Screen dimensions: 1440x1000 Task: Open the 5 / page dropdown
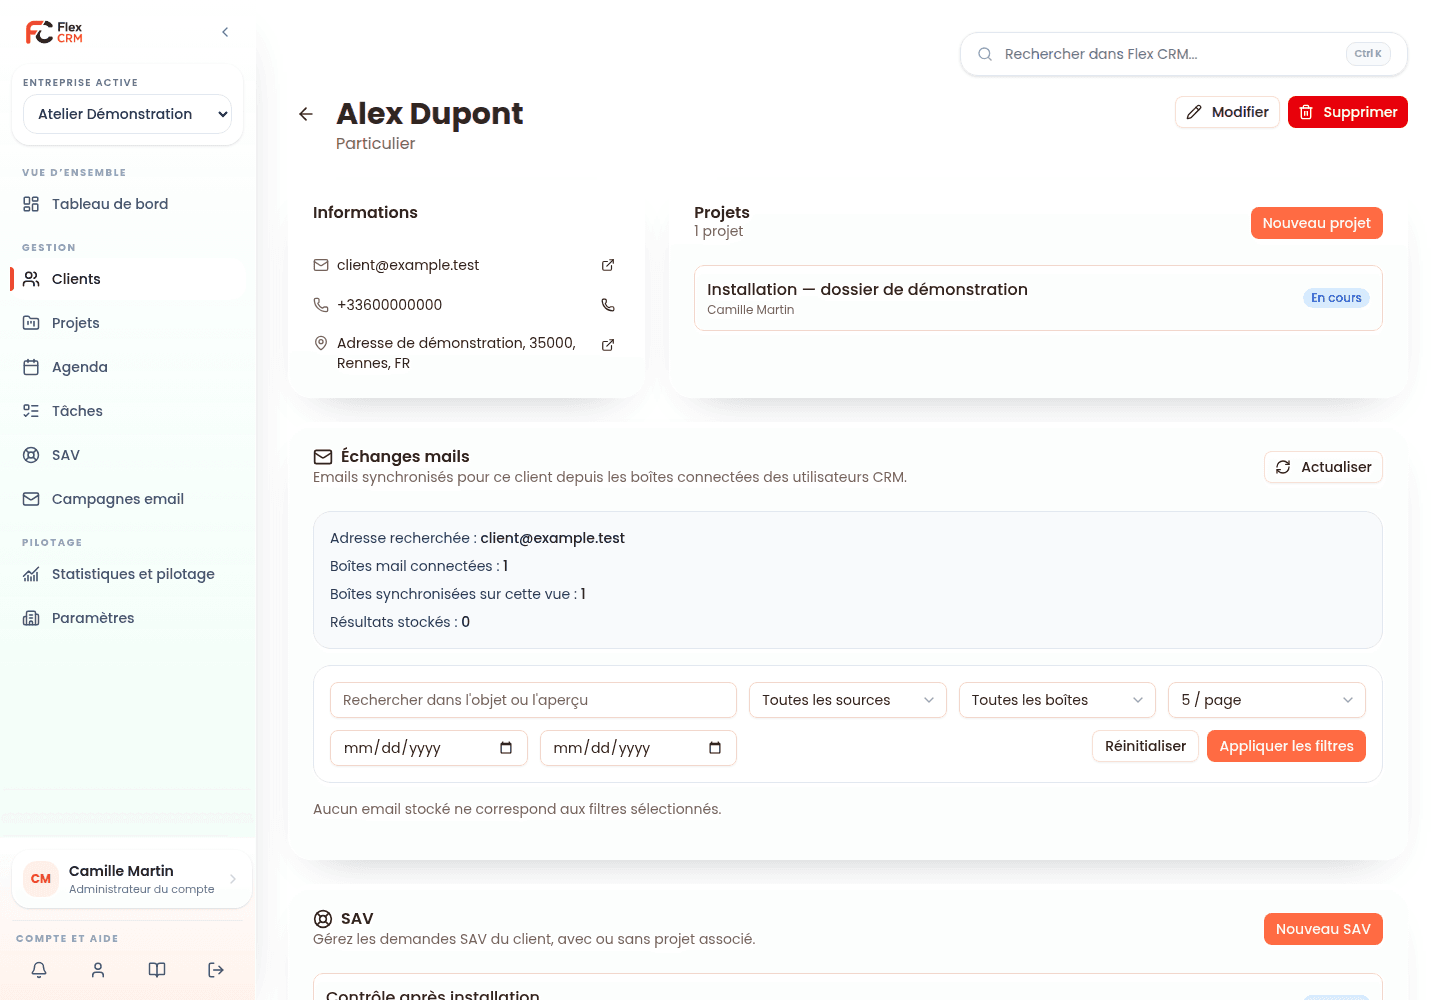point(1267,700)
